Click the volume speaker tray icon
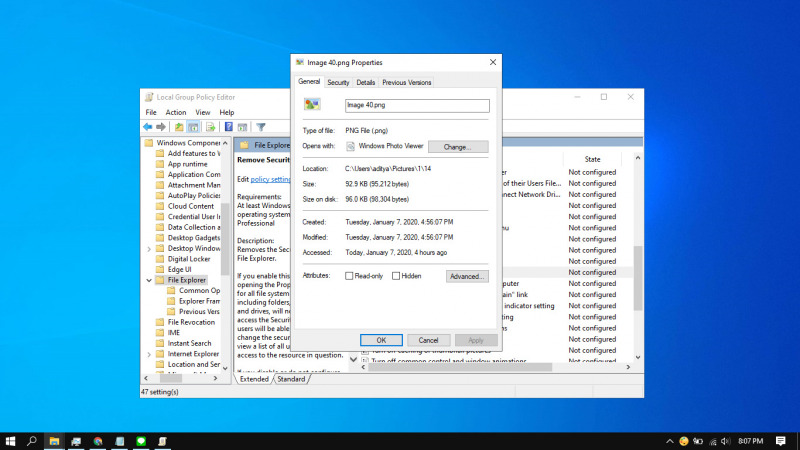 click(x=726, y=441)
